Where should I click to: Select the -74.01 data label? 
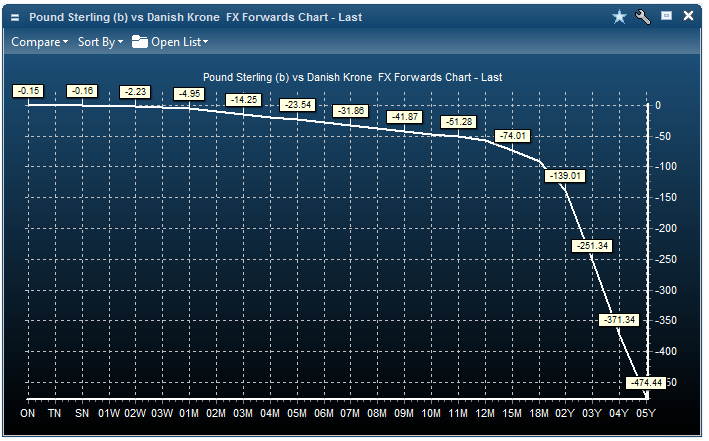click(x=514, y=135)
